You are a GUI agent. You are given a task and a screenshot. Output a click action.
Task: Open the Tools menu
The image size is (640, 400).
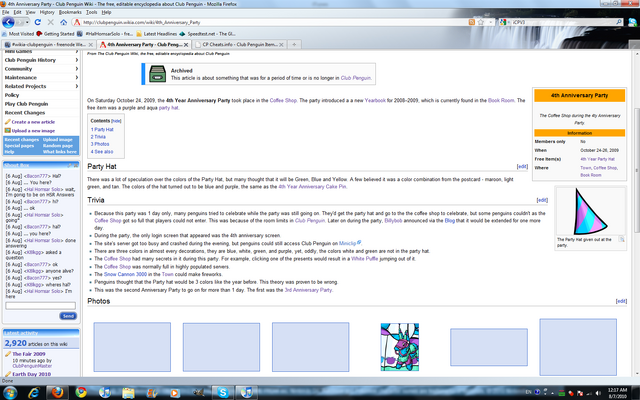[91, 12]
